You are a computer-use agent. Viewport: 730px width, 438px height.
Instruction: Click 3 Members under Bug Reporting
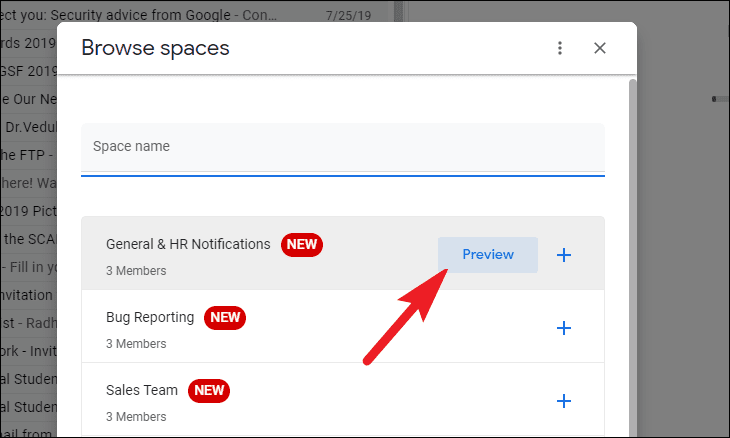[x=136, y=344]
